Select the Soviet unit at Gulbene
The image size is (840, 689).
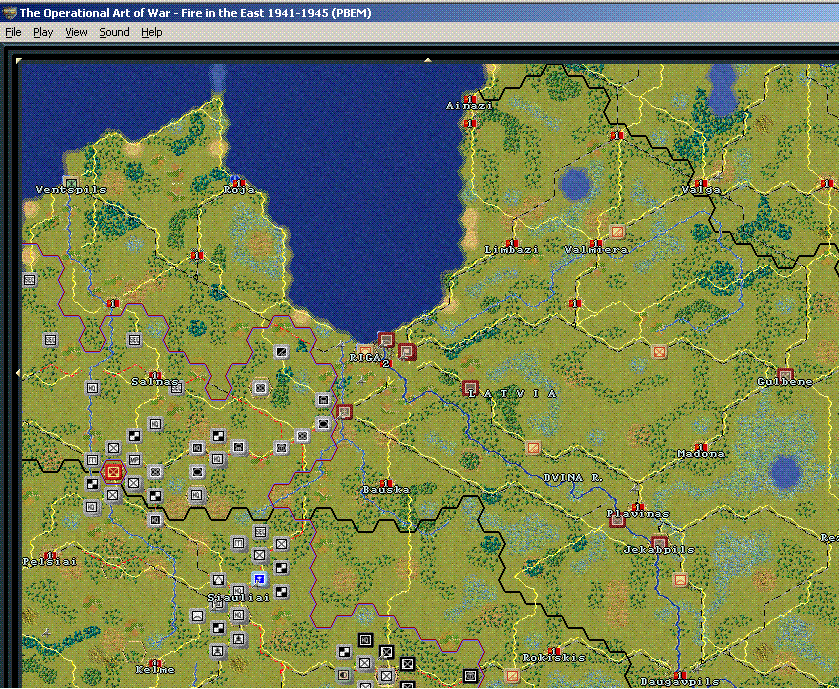pos(785,375)
